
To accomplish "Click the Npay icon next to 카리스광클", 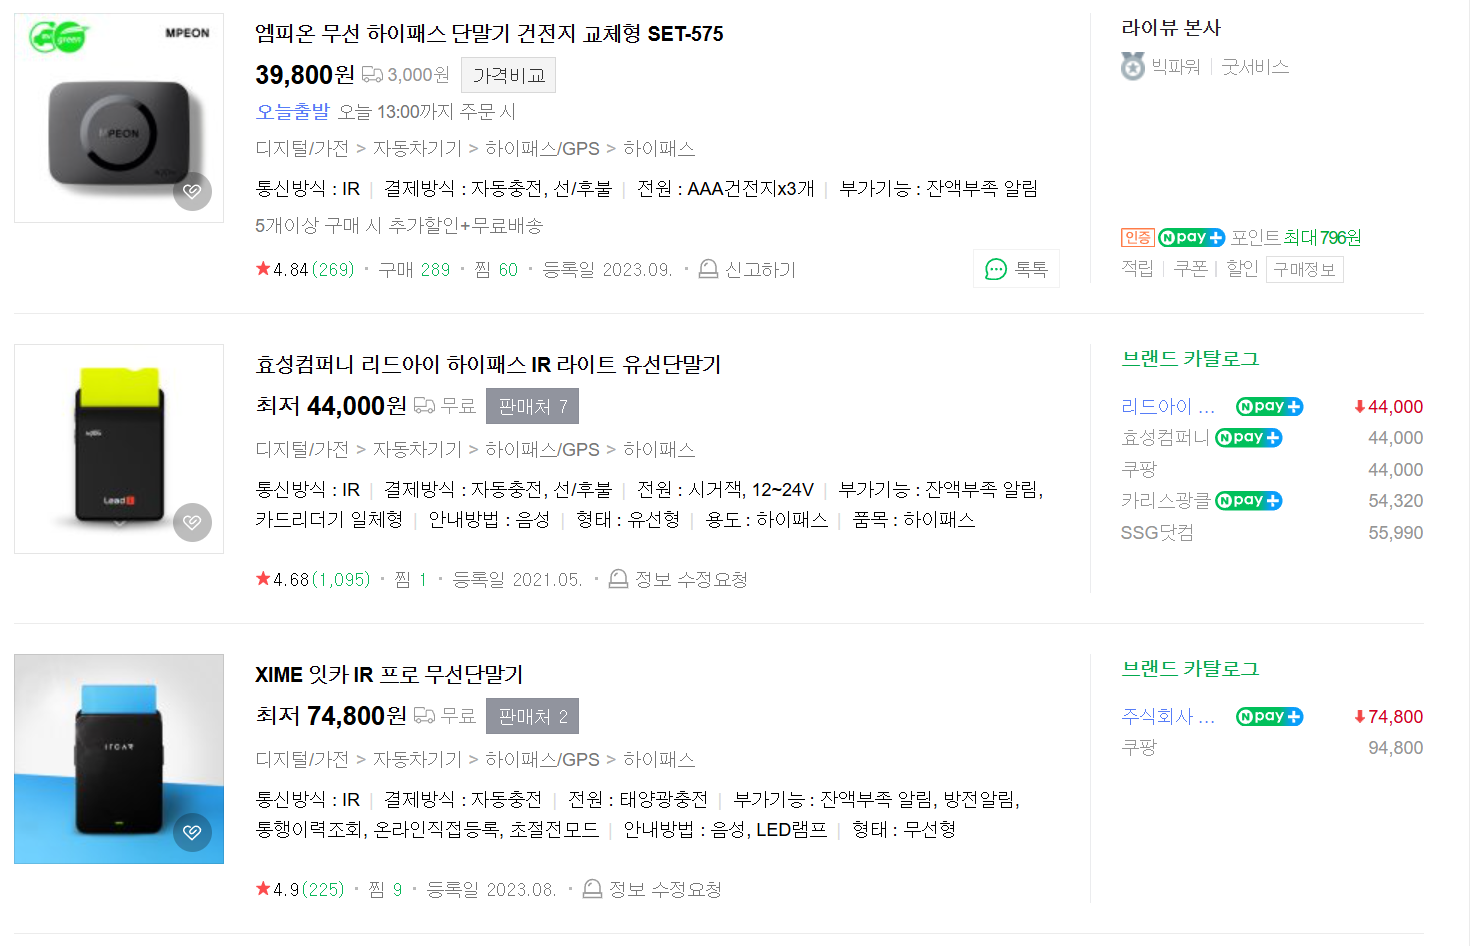I will (1248, 500).
